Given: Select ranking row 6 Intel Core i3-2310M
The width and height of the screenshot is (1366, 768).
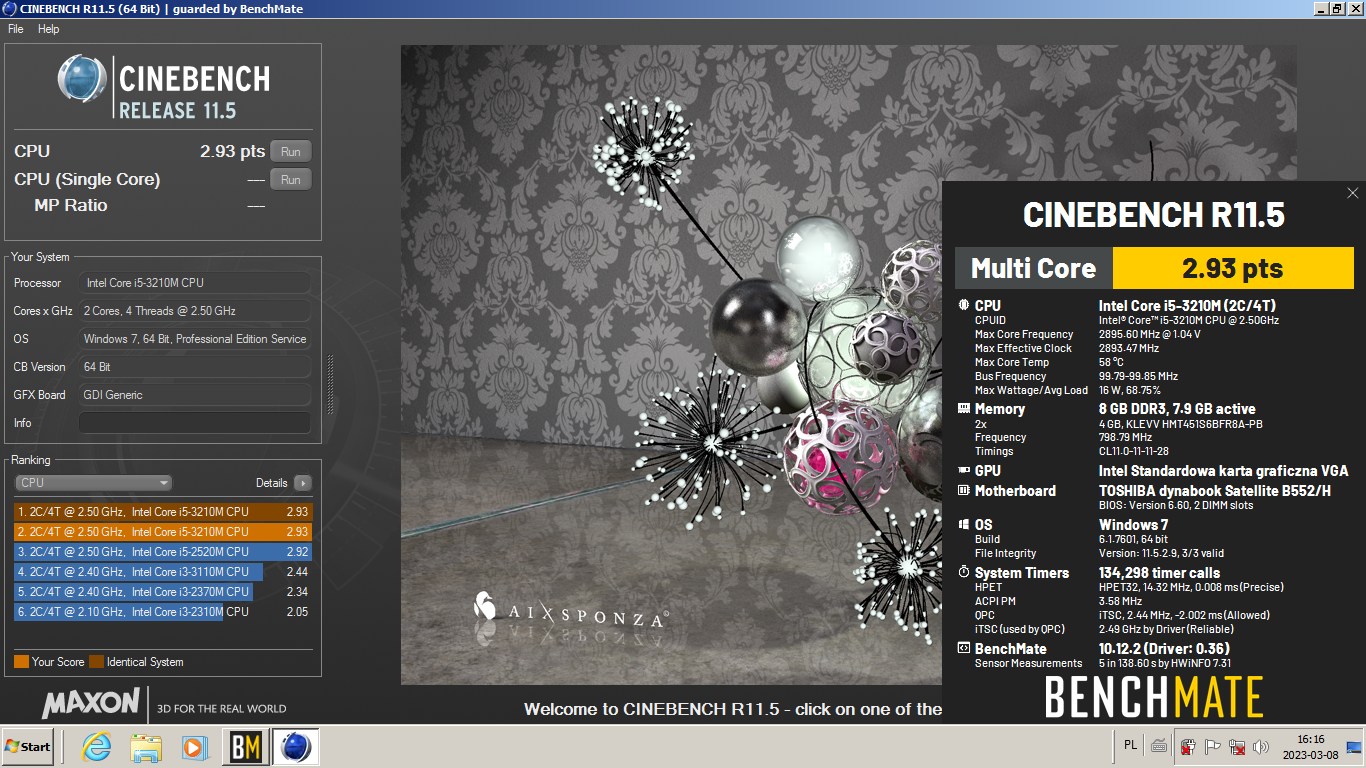Looking at the screenshot, I should pyautogui.click(x=163, y=612).
